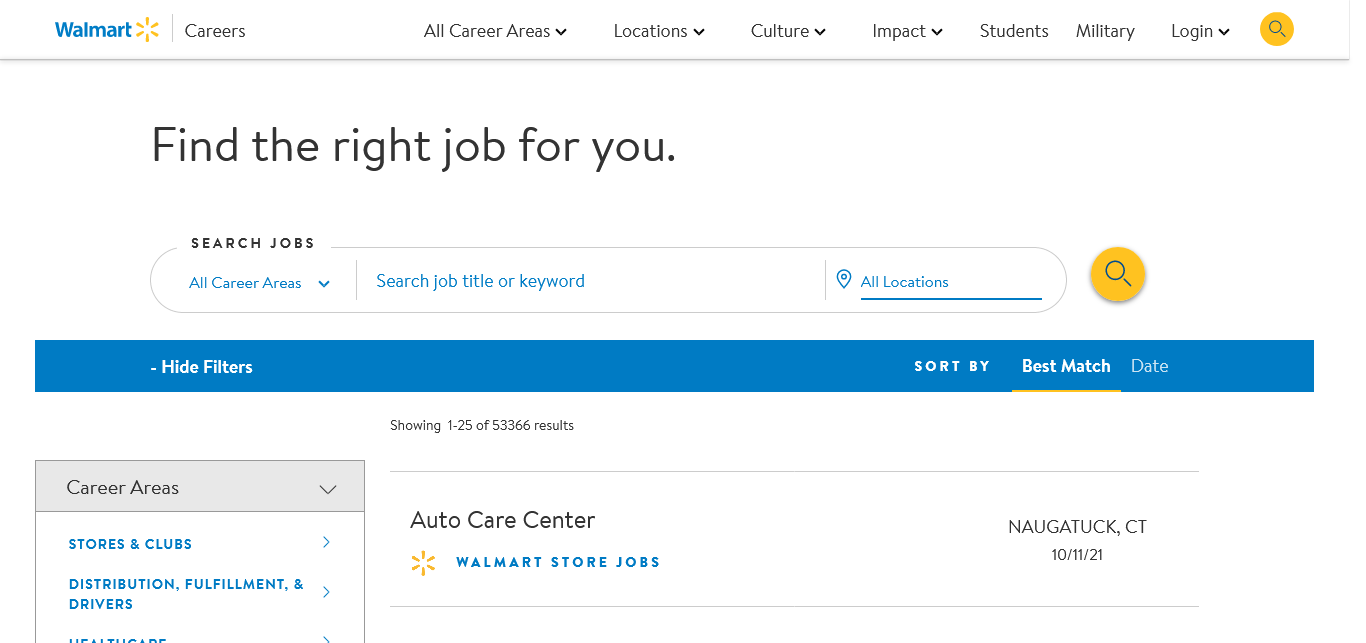Screen dimensions: 1366x643
Task: Open the All Career Areas search dropdown
Action: pyautogui.click(x=259, y=283)
